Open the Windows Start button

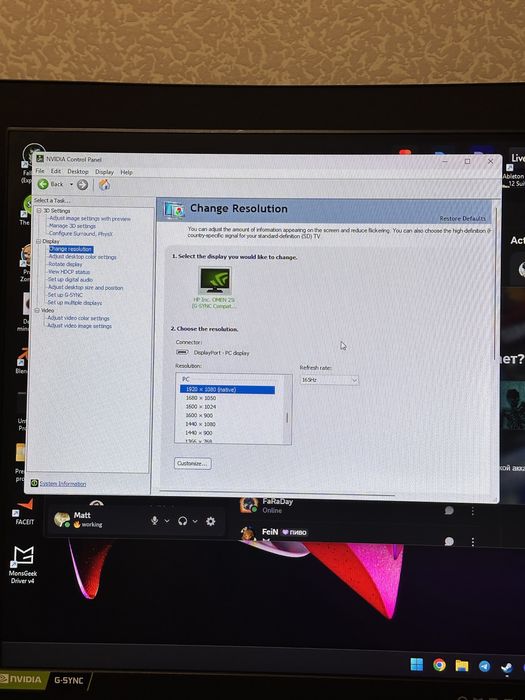point(417,664)
